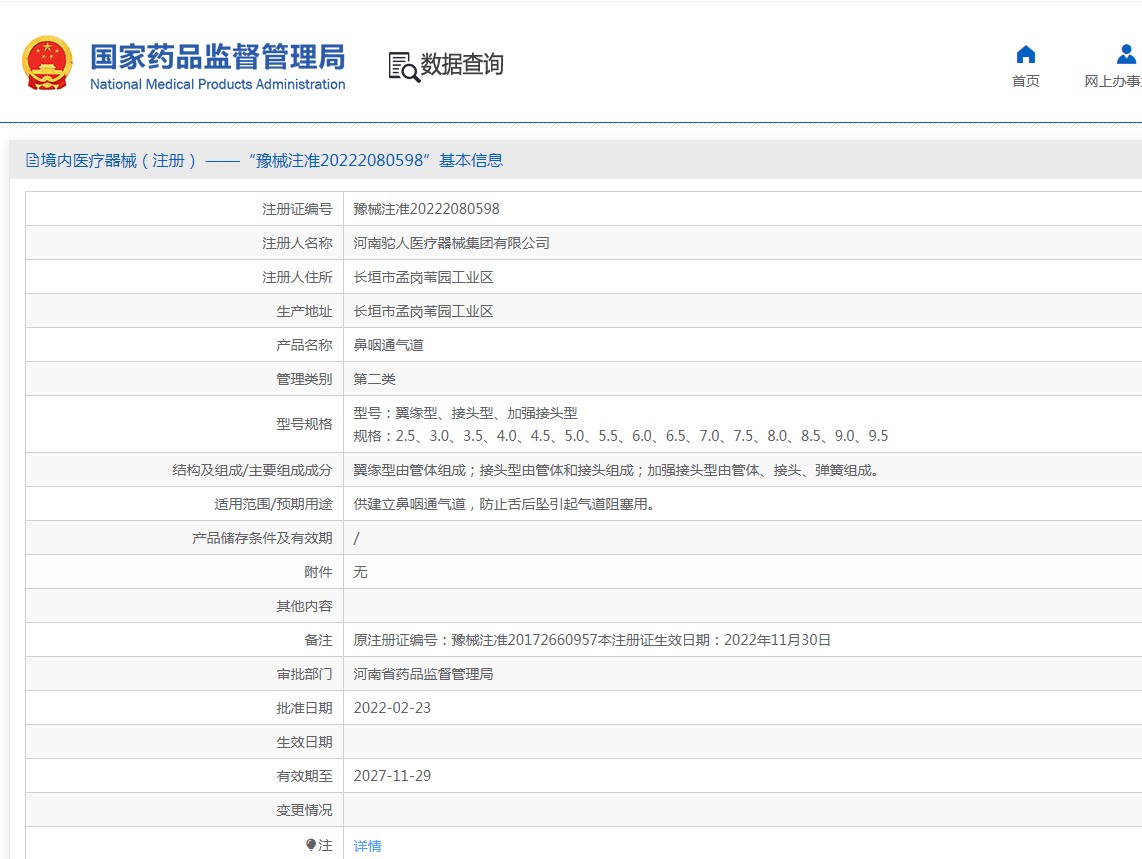Click the 生效日期 label cell
This screenshot has width=1142, height=859.
point(184,742)
